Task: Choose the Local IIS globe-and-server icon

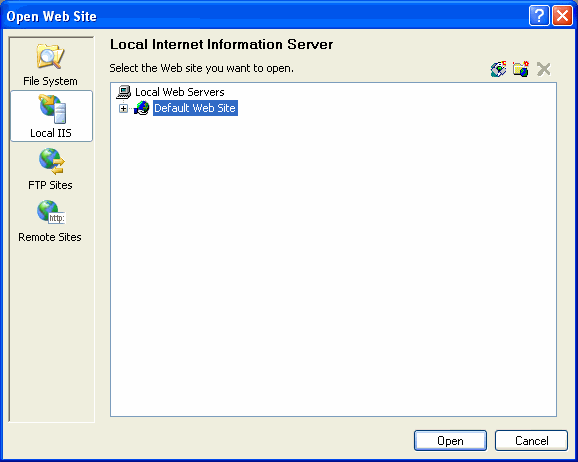Action: point(53,109)
